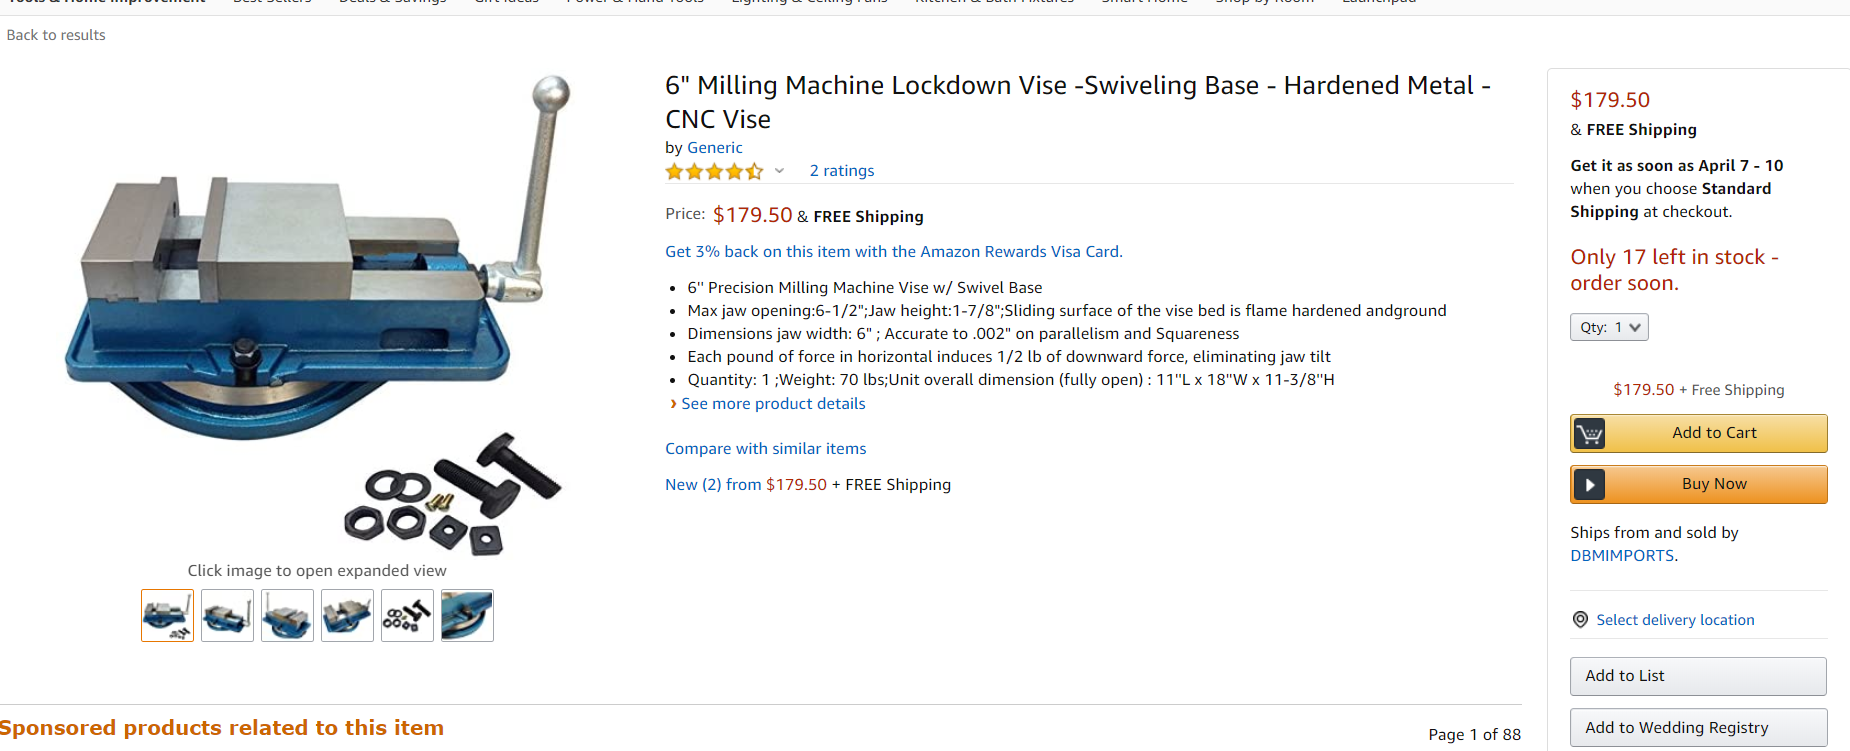Select the third vise thumbnail image
This screenshot has height=751, width=1850.
click(287, 615)
